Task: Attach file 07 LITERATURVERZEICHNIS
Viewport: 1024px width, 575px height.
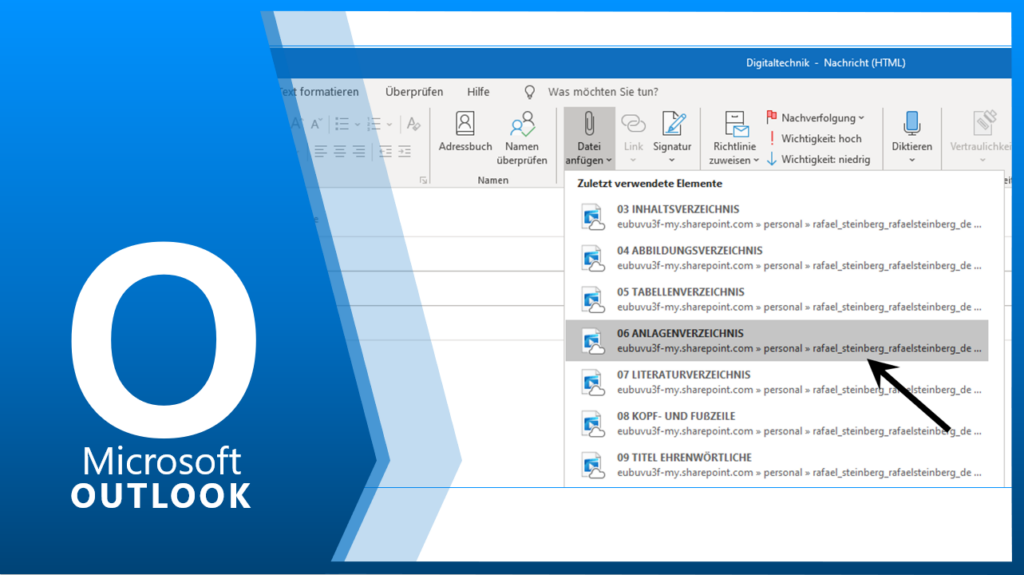Action: point(776,382)
